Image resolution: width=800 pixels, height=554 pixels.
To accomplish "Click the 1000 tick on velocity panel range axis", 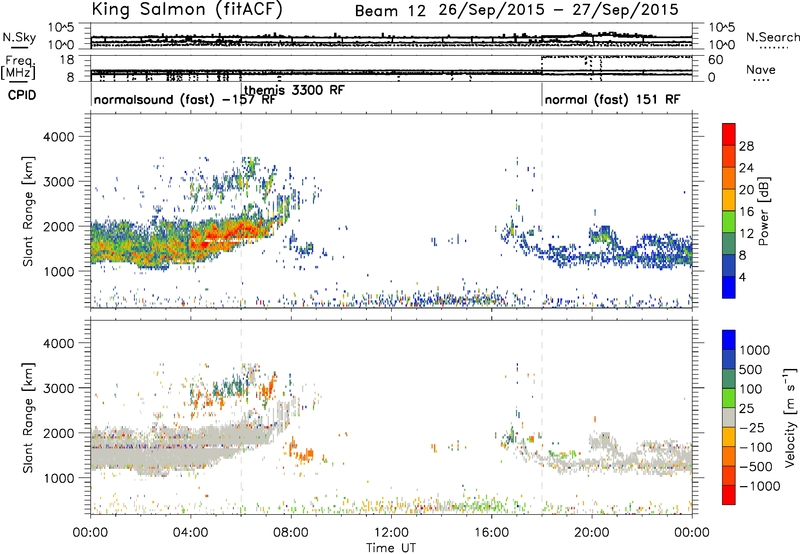I will (x=58, y=478).
